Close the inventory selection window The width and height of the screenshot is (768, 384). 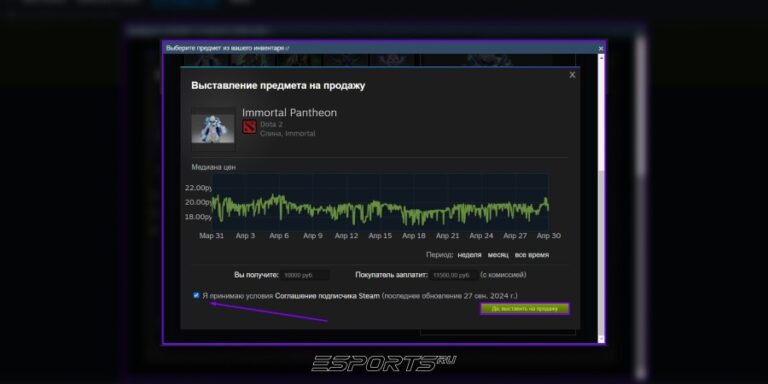point(601,48)
